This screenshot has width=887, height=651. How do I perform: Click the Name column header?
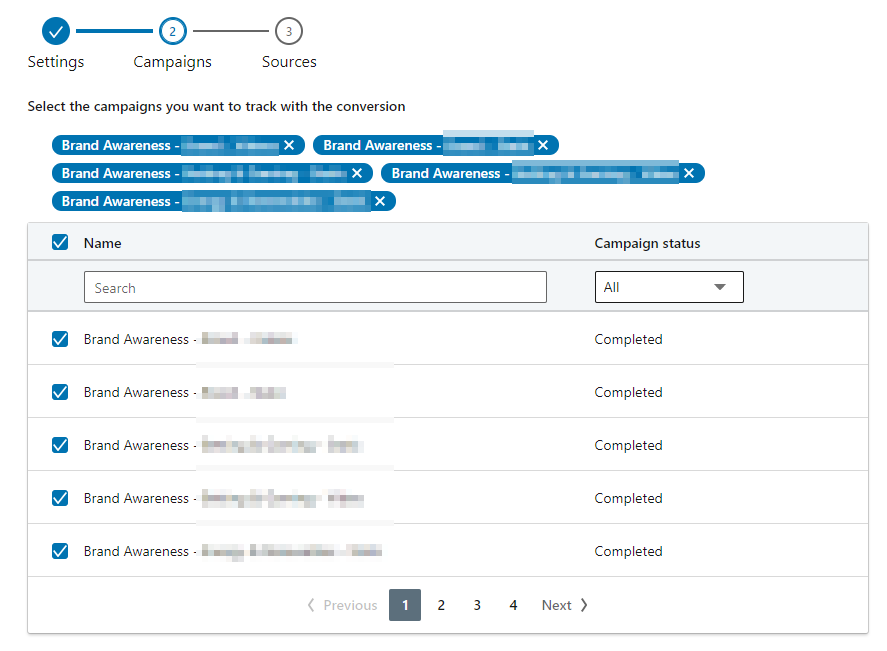102,243
